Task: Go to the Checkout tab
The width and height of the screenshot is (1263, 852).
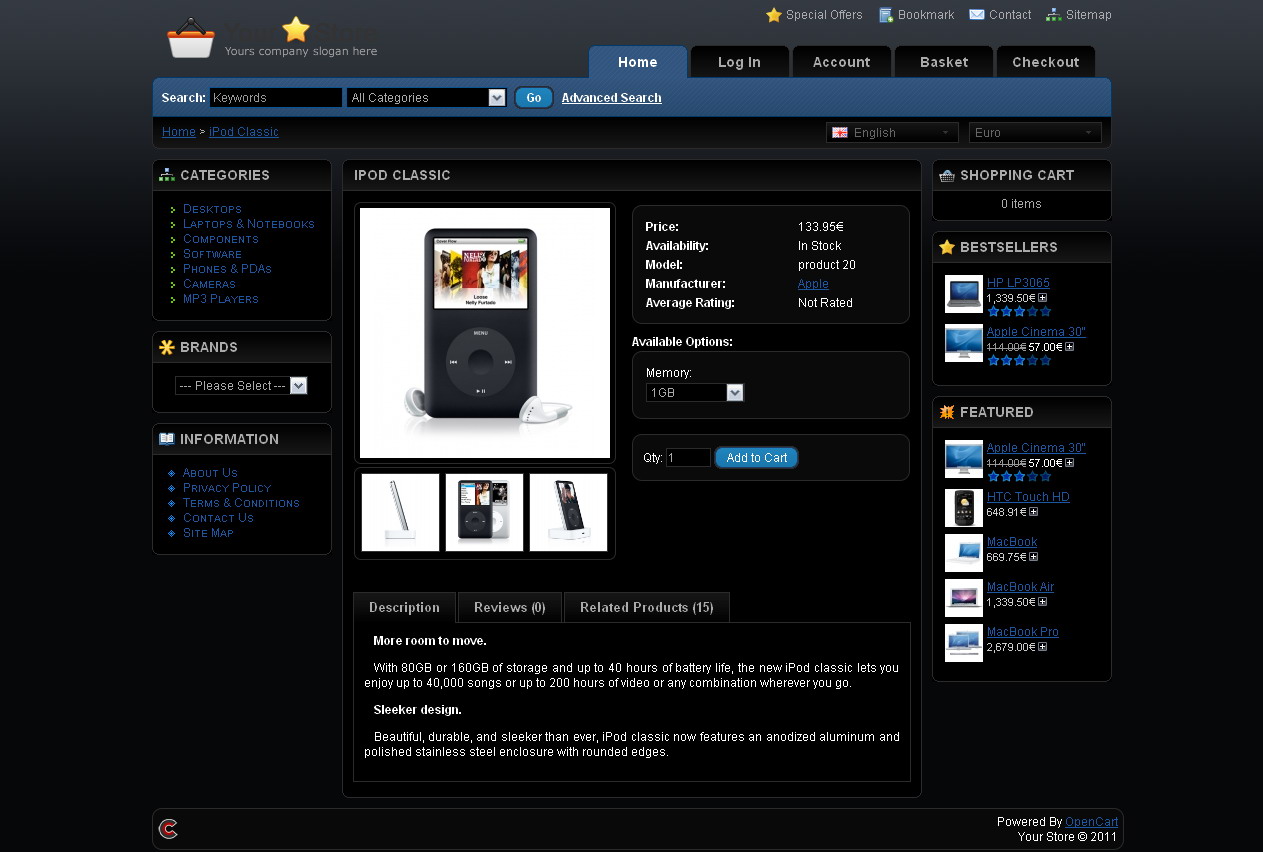Action: coord(1046,62)
